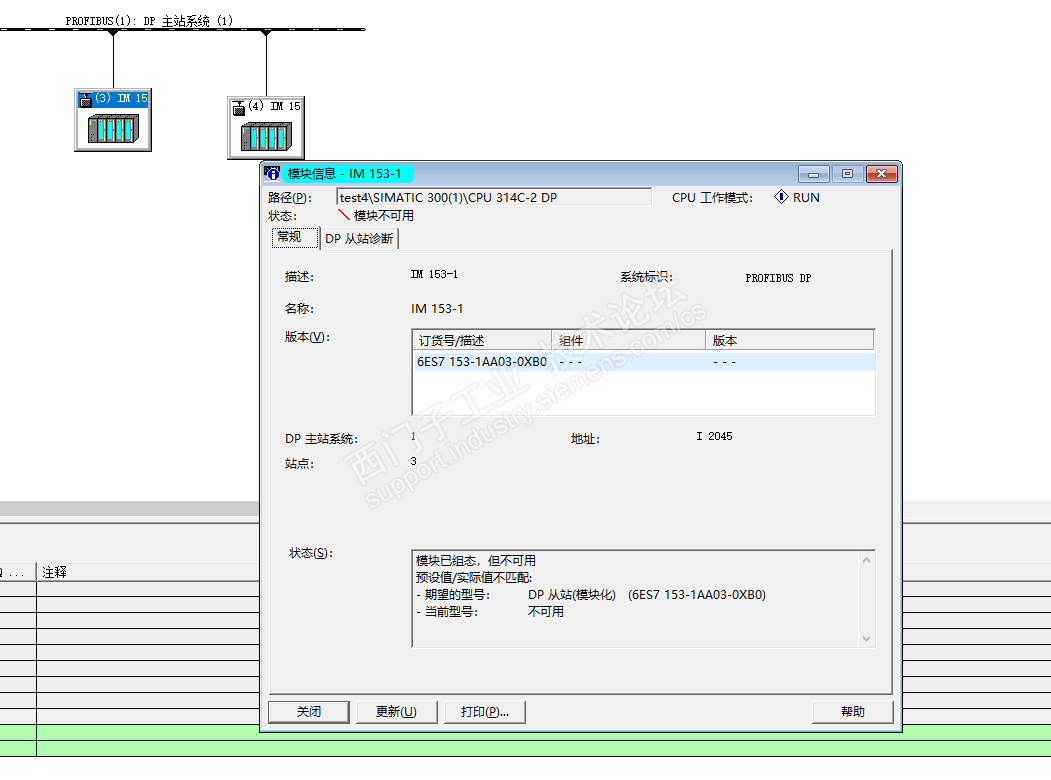Maximize the module information dialog

pos(847,174)
